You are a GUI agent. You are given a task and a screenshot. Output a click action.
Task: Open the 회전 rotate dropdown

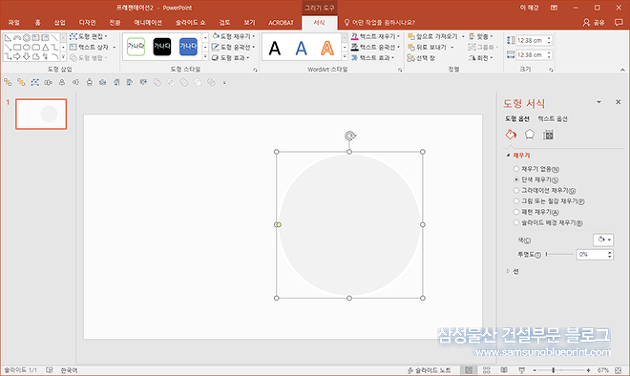click(x=481, y=58)
